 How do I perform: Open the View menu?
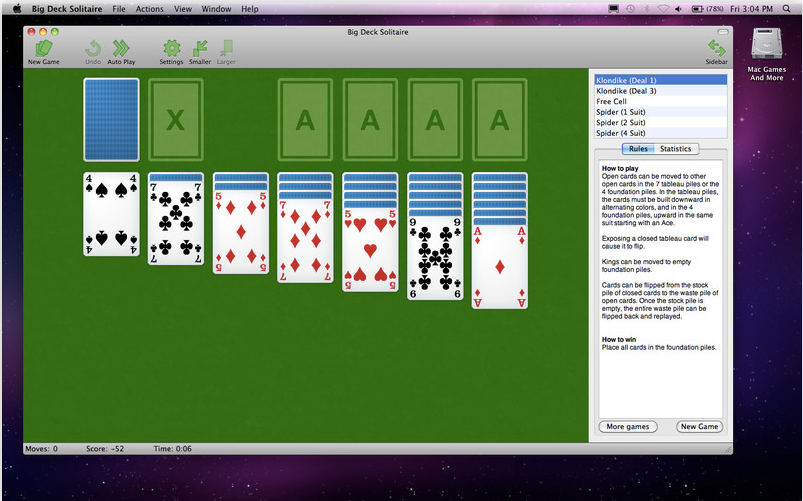tap(183, 9)
